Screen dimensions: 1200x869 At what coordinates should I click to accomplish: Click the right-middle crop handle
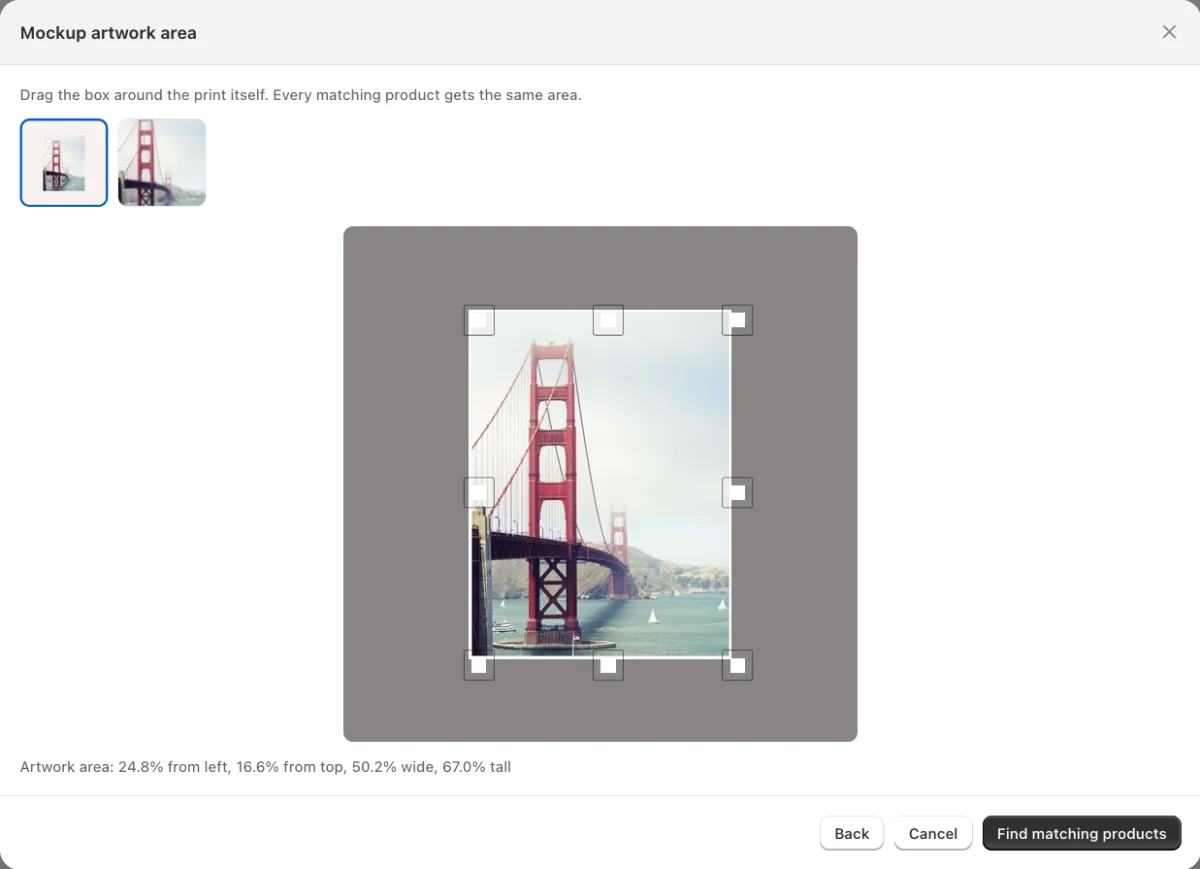(737, 492)
